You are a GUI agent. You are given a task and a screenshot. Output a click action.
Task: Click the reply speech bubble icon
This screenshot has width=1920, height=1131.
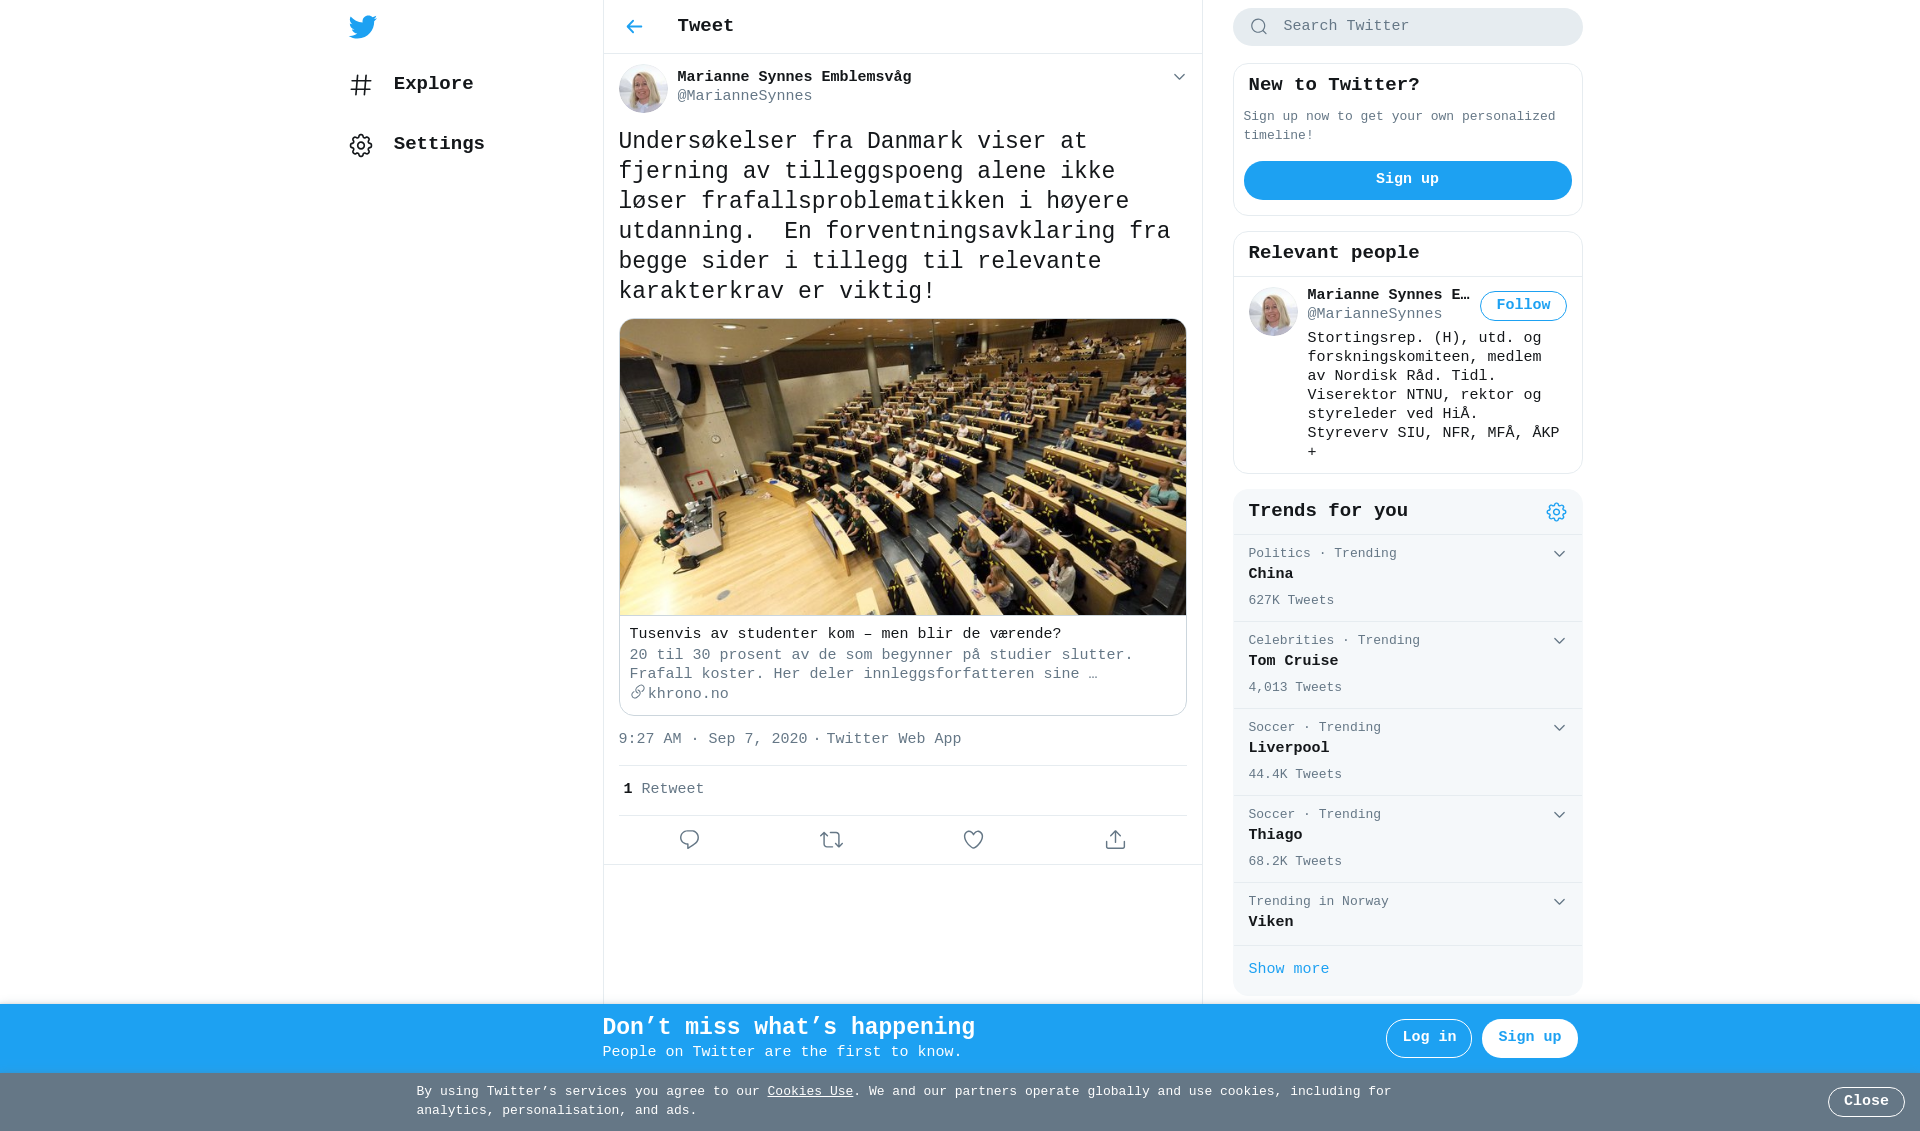689,840
